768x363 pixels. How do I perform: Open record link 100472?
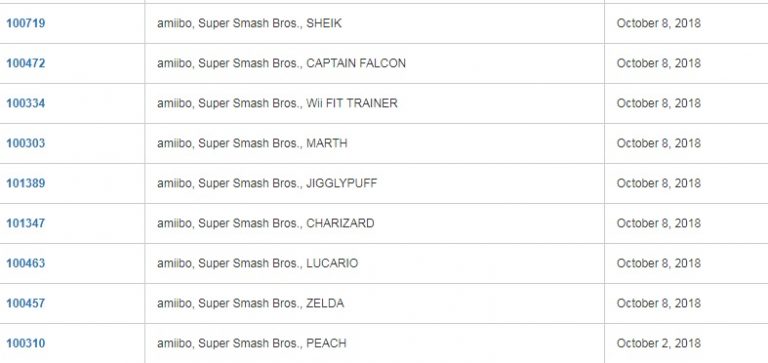click(25, 63)
